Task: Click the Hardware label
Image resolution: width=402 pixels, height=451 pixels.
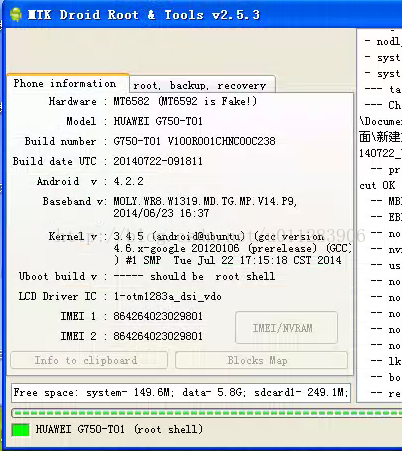Action: 73,101
